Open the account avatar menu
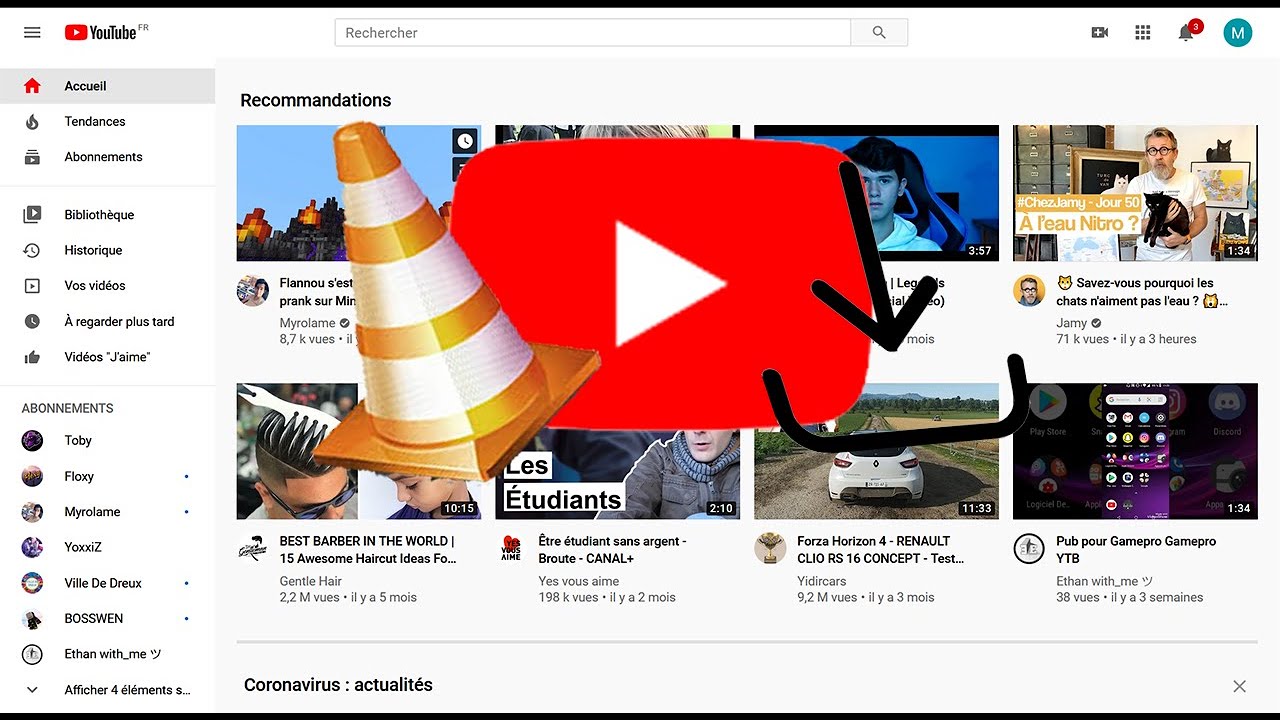Viewport: 1280px width, 720px height. (1237, 32)
